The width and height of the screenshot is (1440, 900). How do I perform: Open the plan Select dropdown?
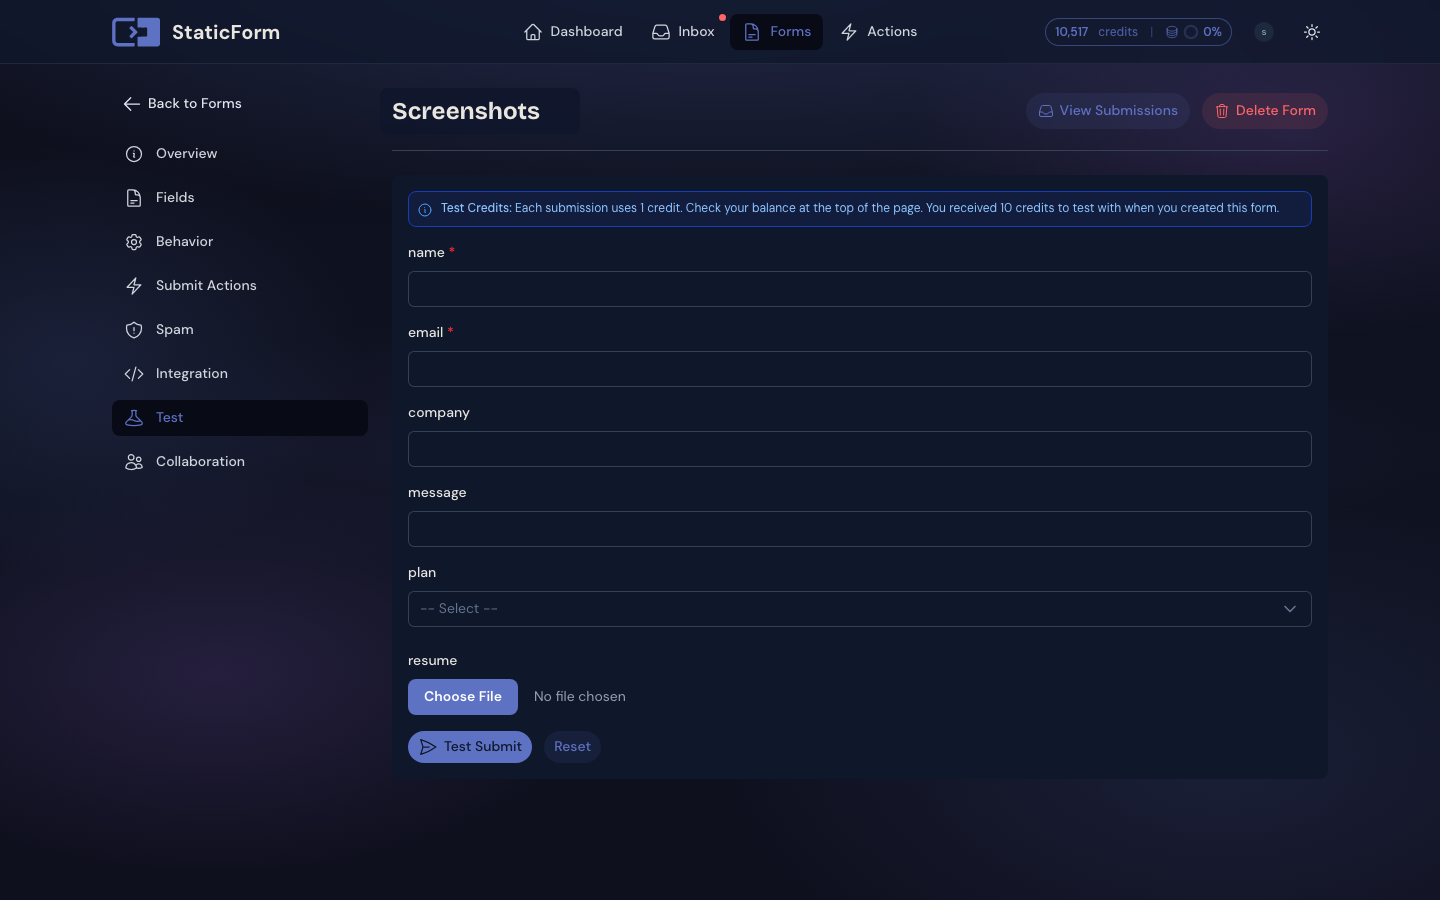coord(860,609)
